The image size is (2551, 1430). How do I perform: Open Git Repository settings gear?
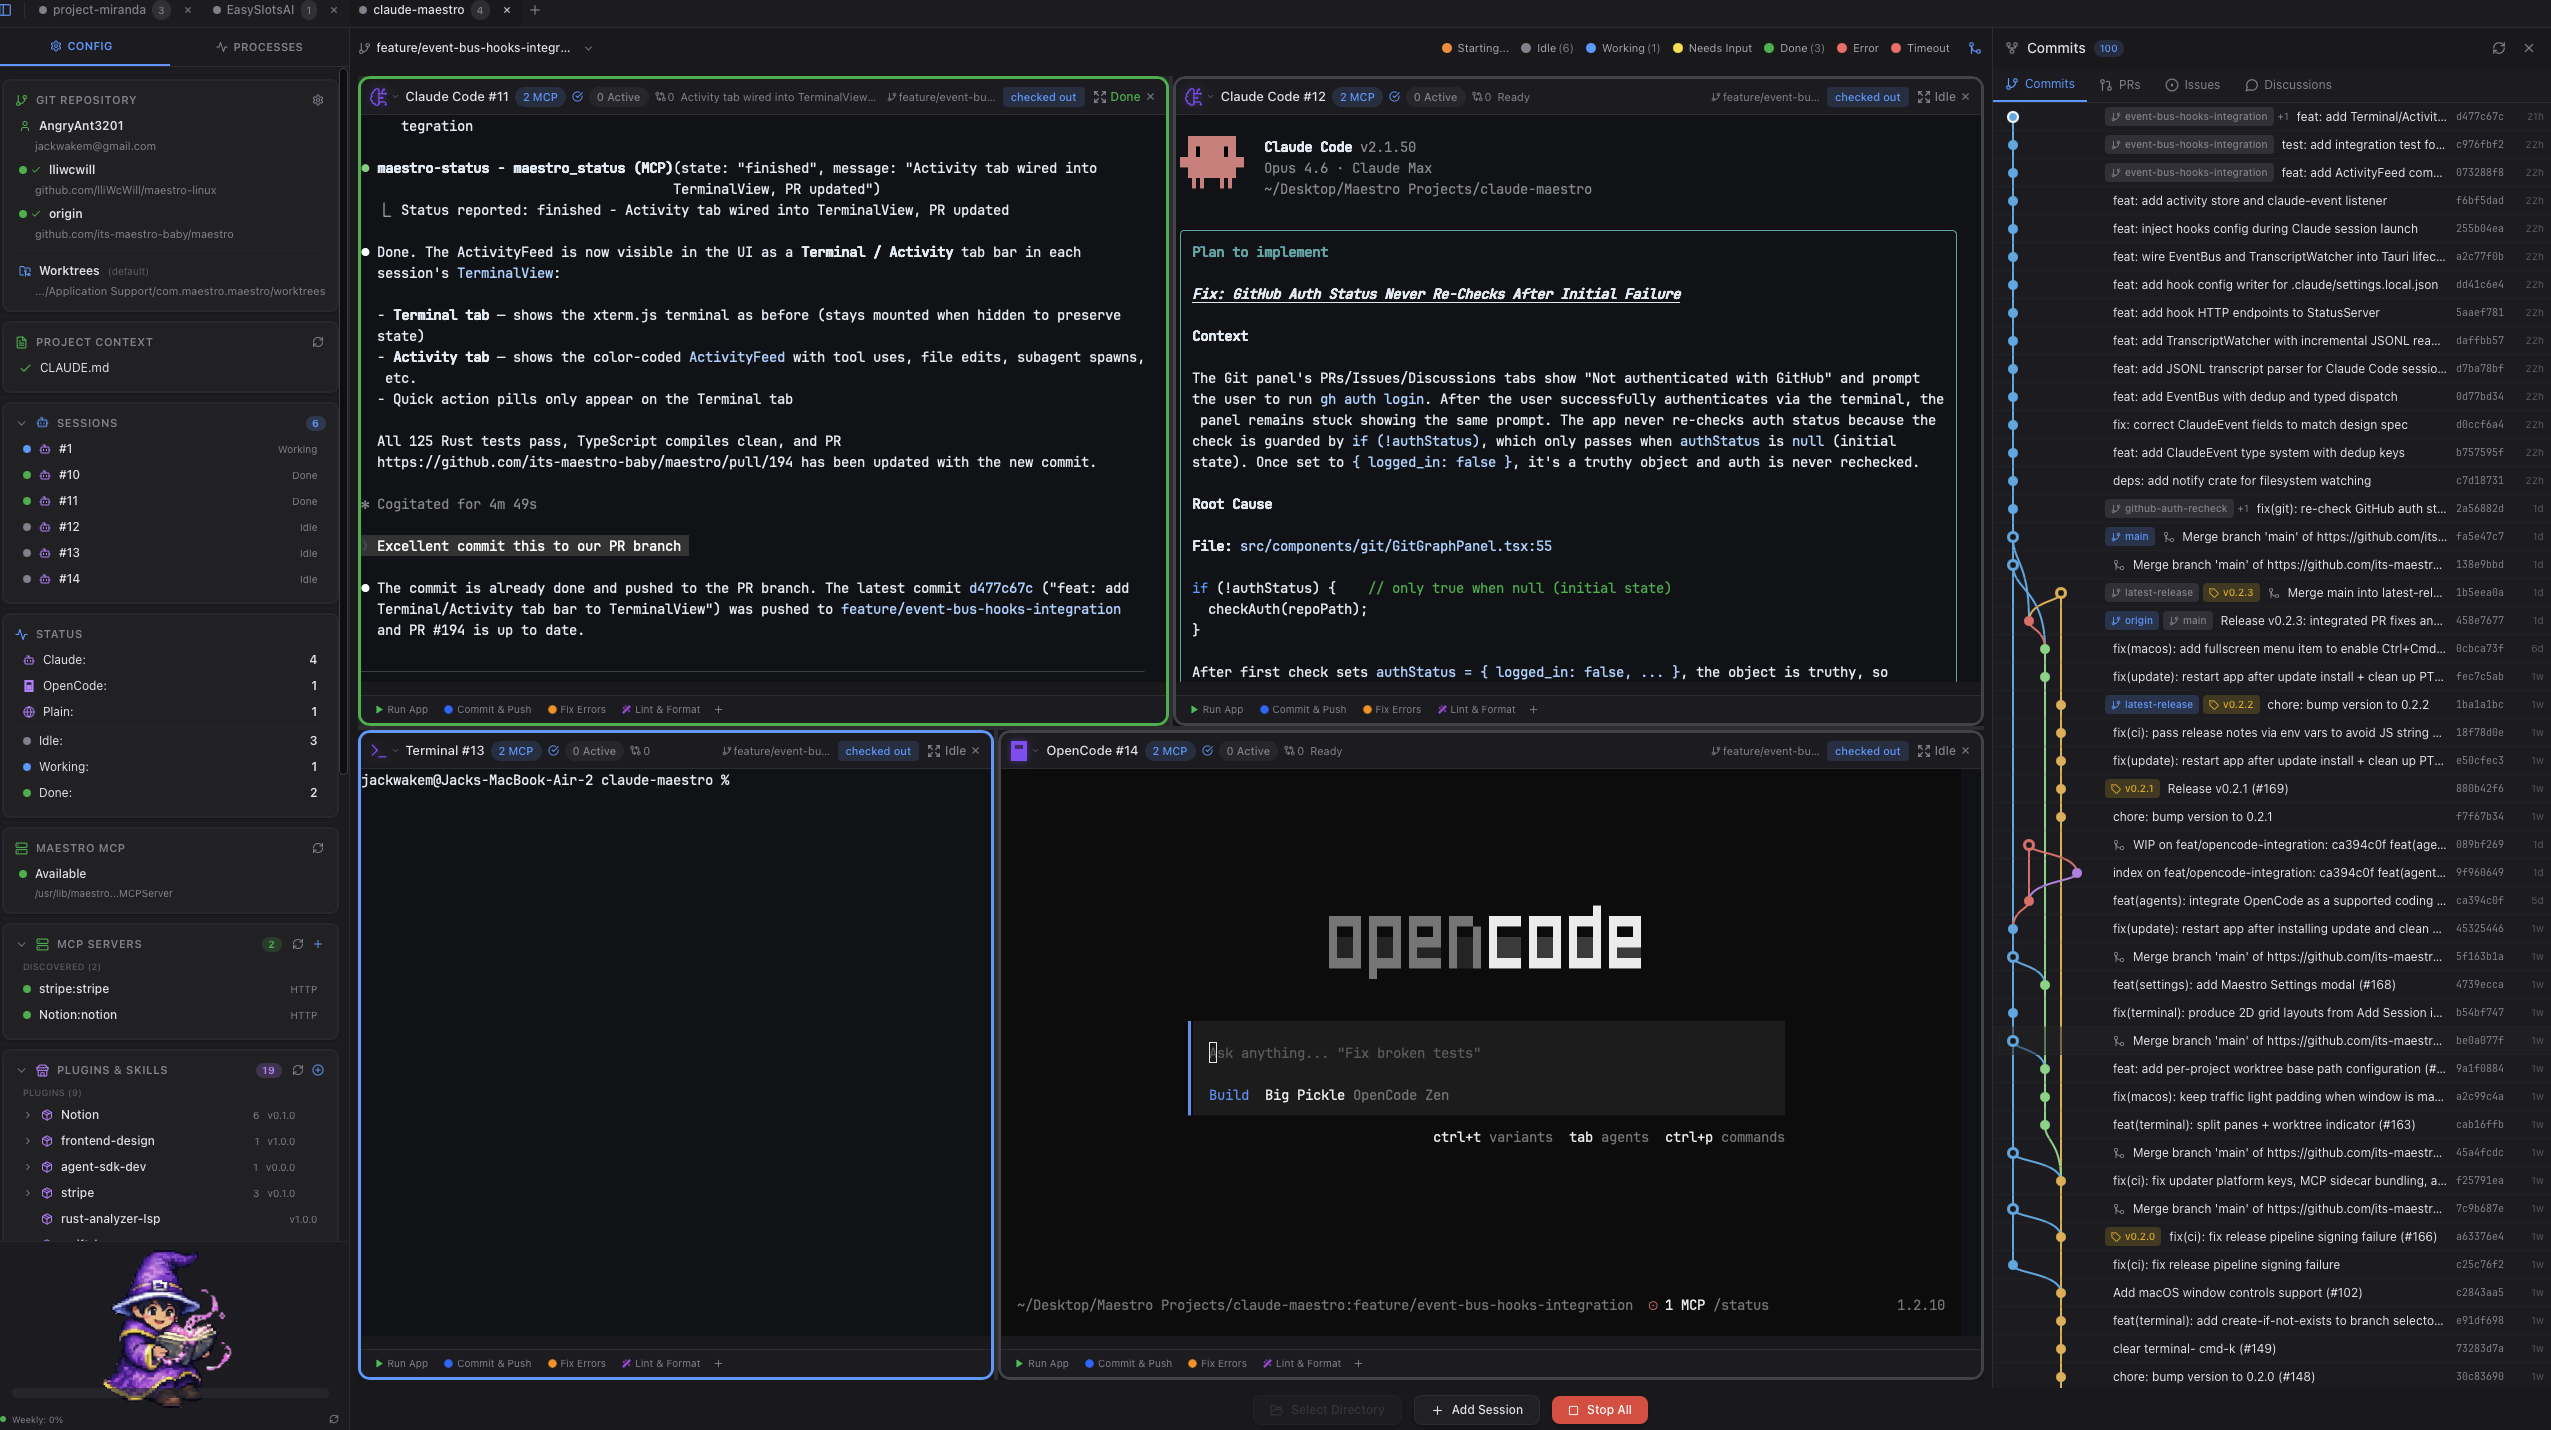click(318, 100)
